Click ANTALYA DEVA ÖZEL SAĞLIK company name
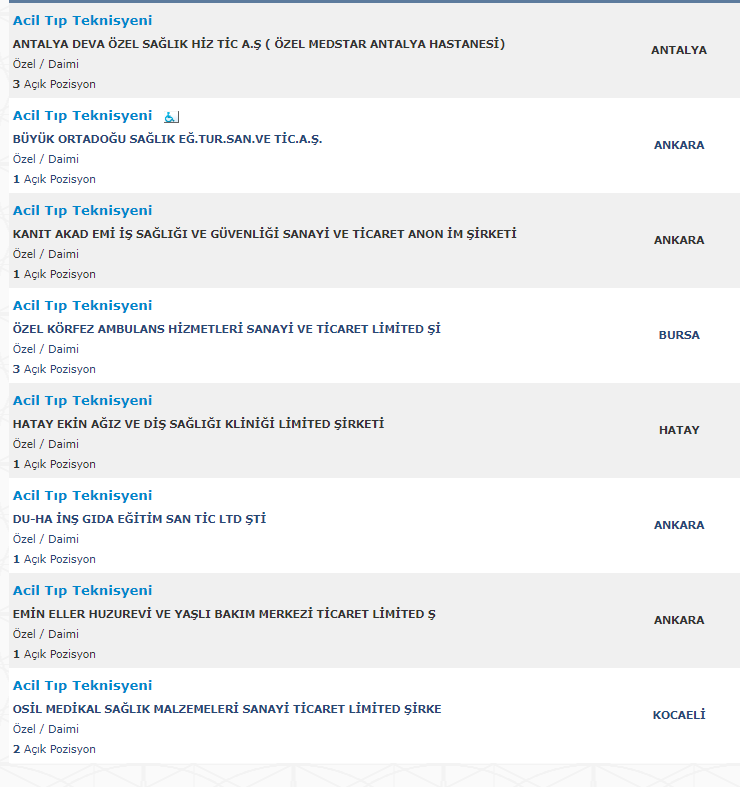 [x=259, y=44]
